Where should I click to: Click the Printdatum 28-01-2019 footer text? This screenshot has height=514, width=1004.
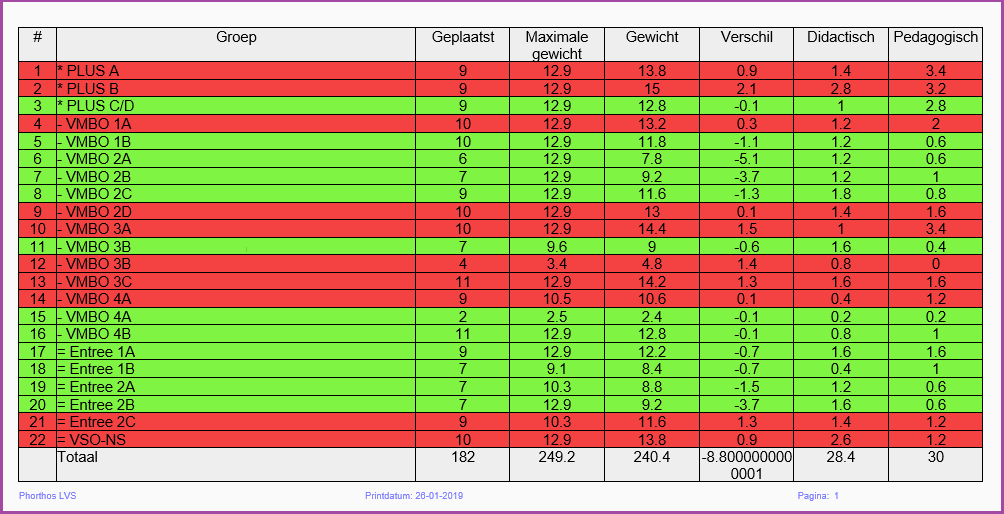[414, 496]
